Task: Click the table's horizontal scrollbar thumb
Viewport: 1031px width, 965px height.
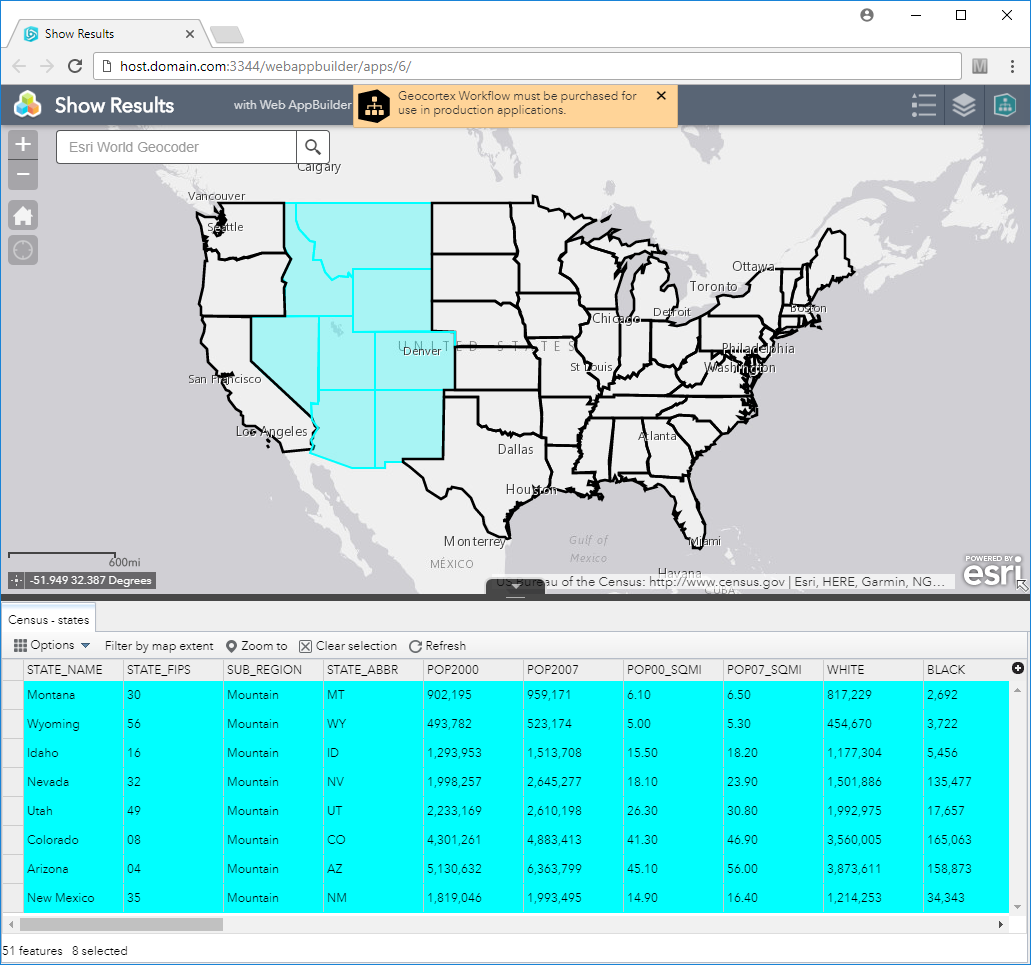Action: pos(121,925)
